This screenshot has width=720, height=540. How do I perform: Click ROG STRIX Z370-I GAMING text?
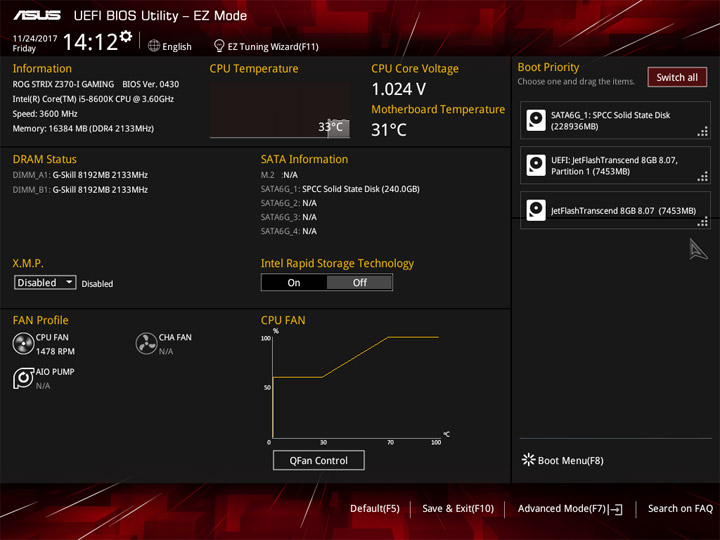coord(63,84)
